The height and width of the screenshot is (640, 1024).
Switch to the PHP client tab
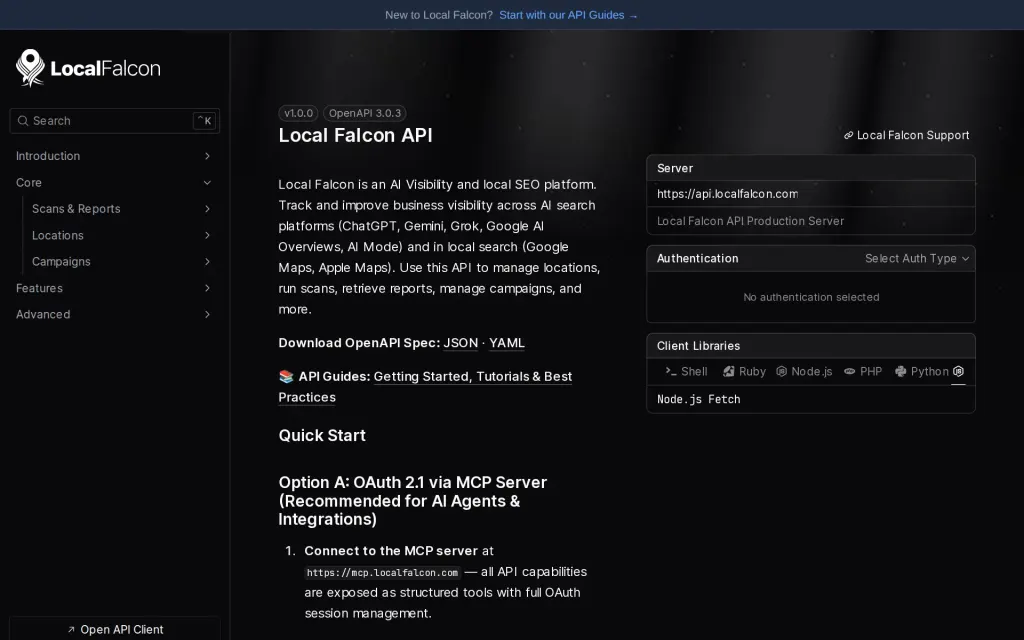[863, 372]
